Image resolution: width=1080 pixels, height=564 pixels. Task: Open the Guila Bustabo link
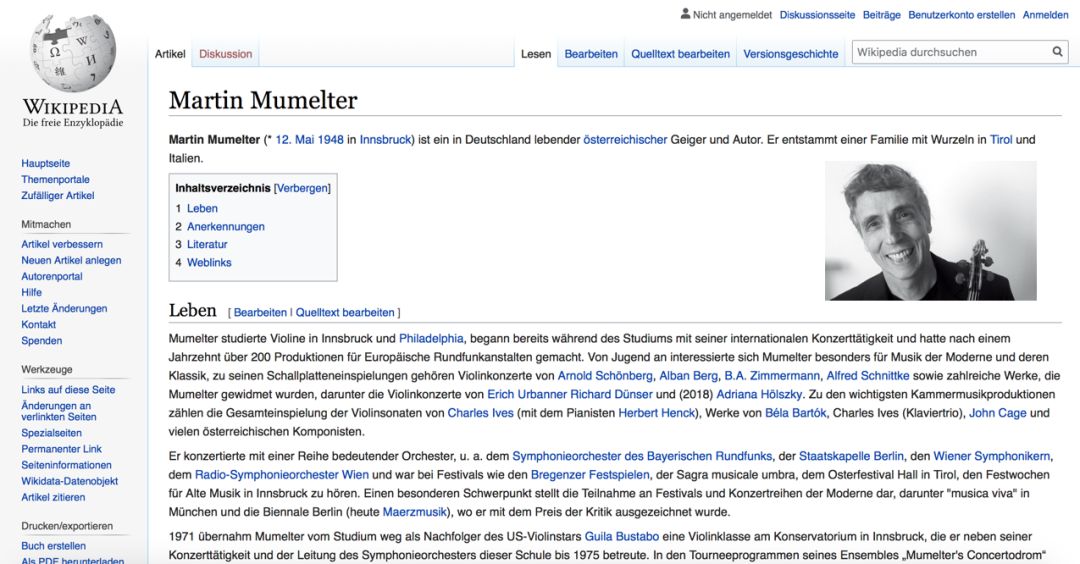[x=622, y=536]
